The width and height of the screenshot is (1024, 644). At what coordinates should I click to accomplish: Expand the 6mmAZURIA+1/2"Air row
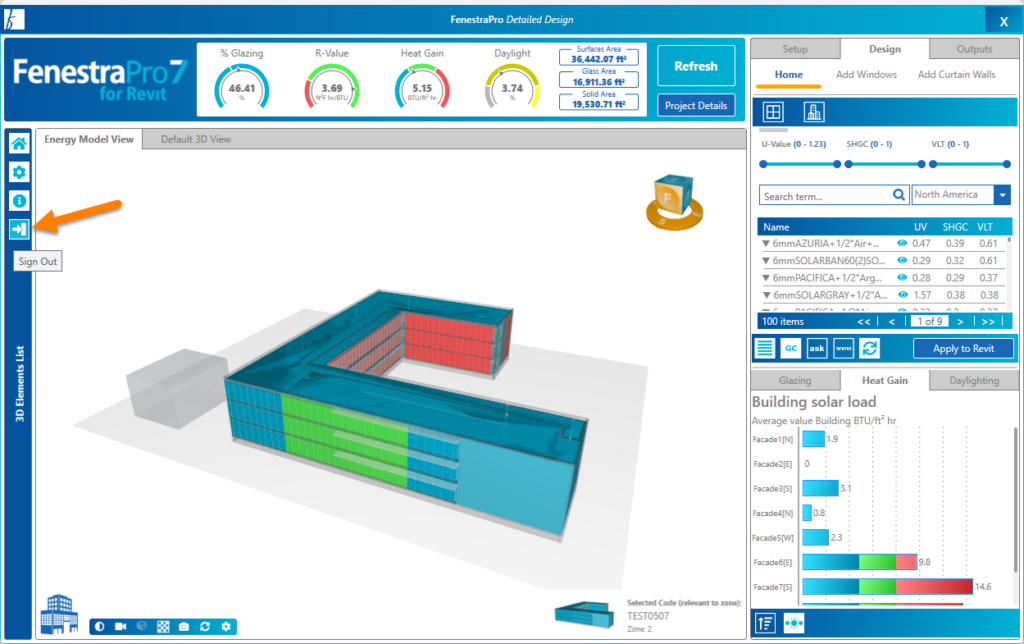tap(765, 244)
